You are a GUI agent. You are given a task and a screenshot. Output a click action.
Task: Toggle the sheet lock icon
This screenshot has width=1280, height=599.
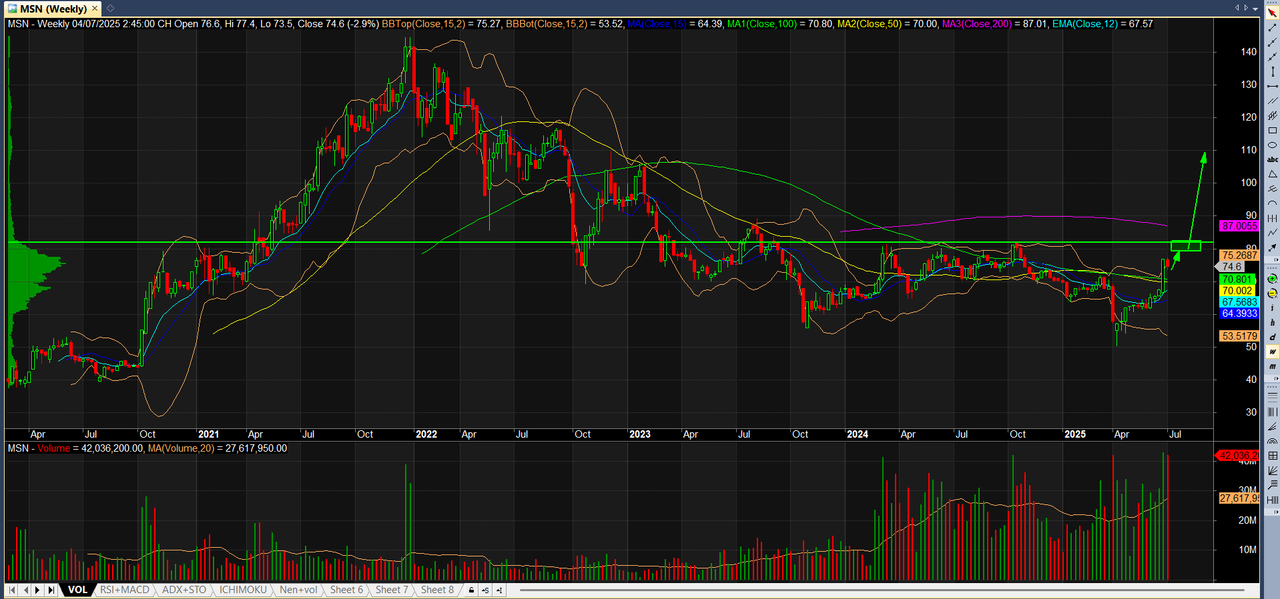point(471,590)
